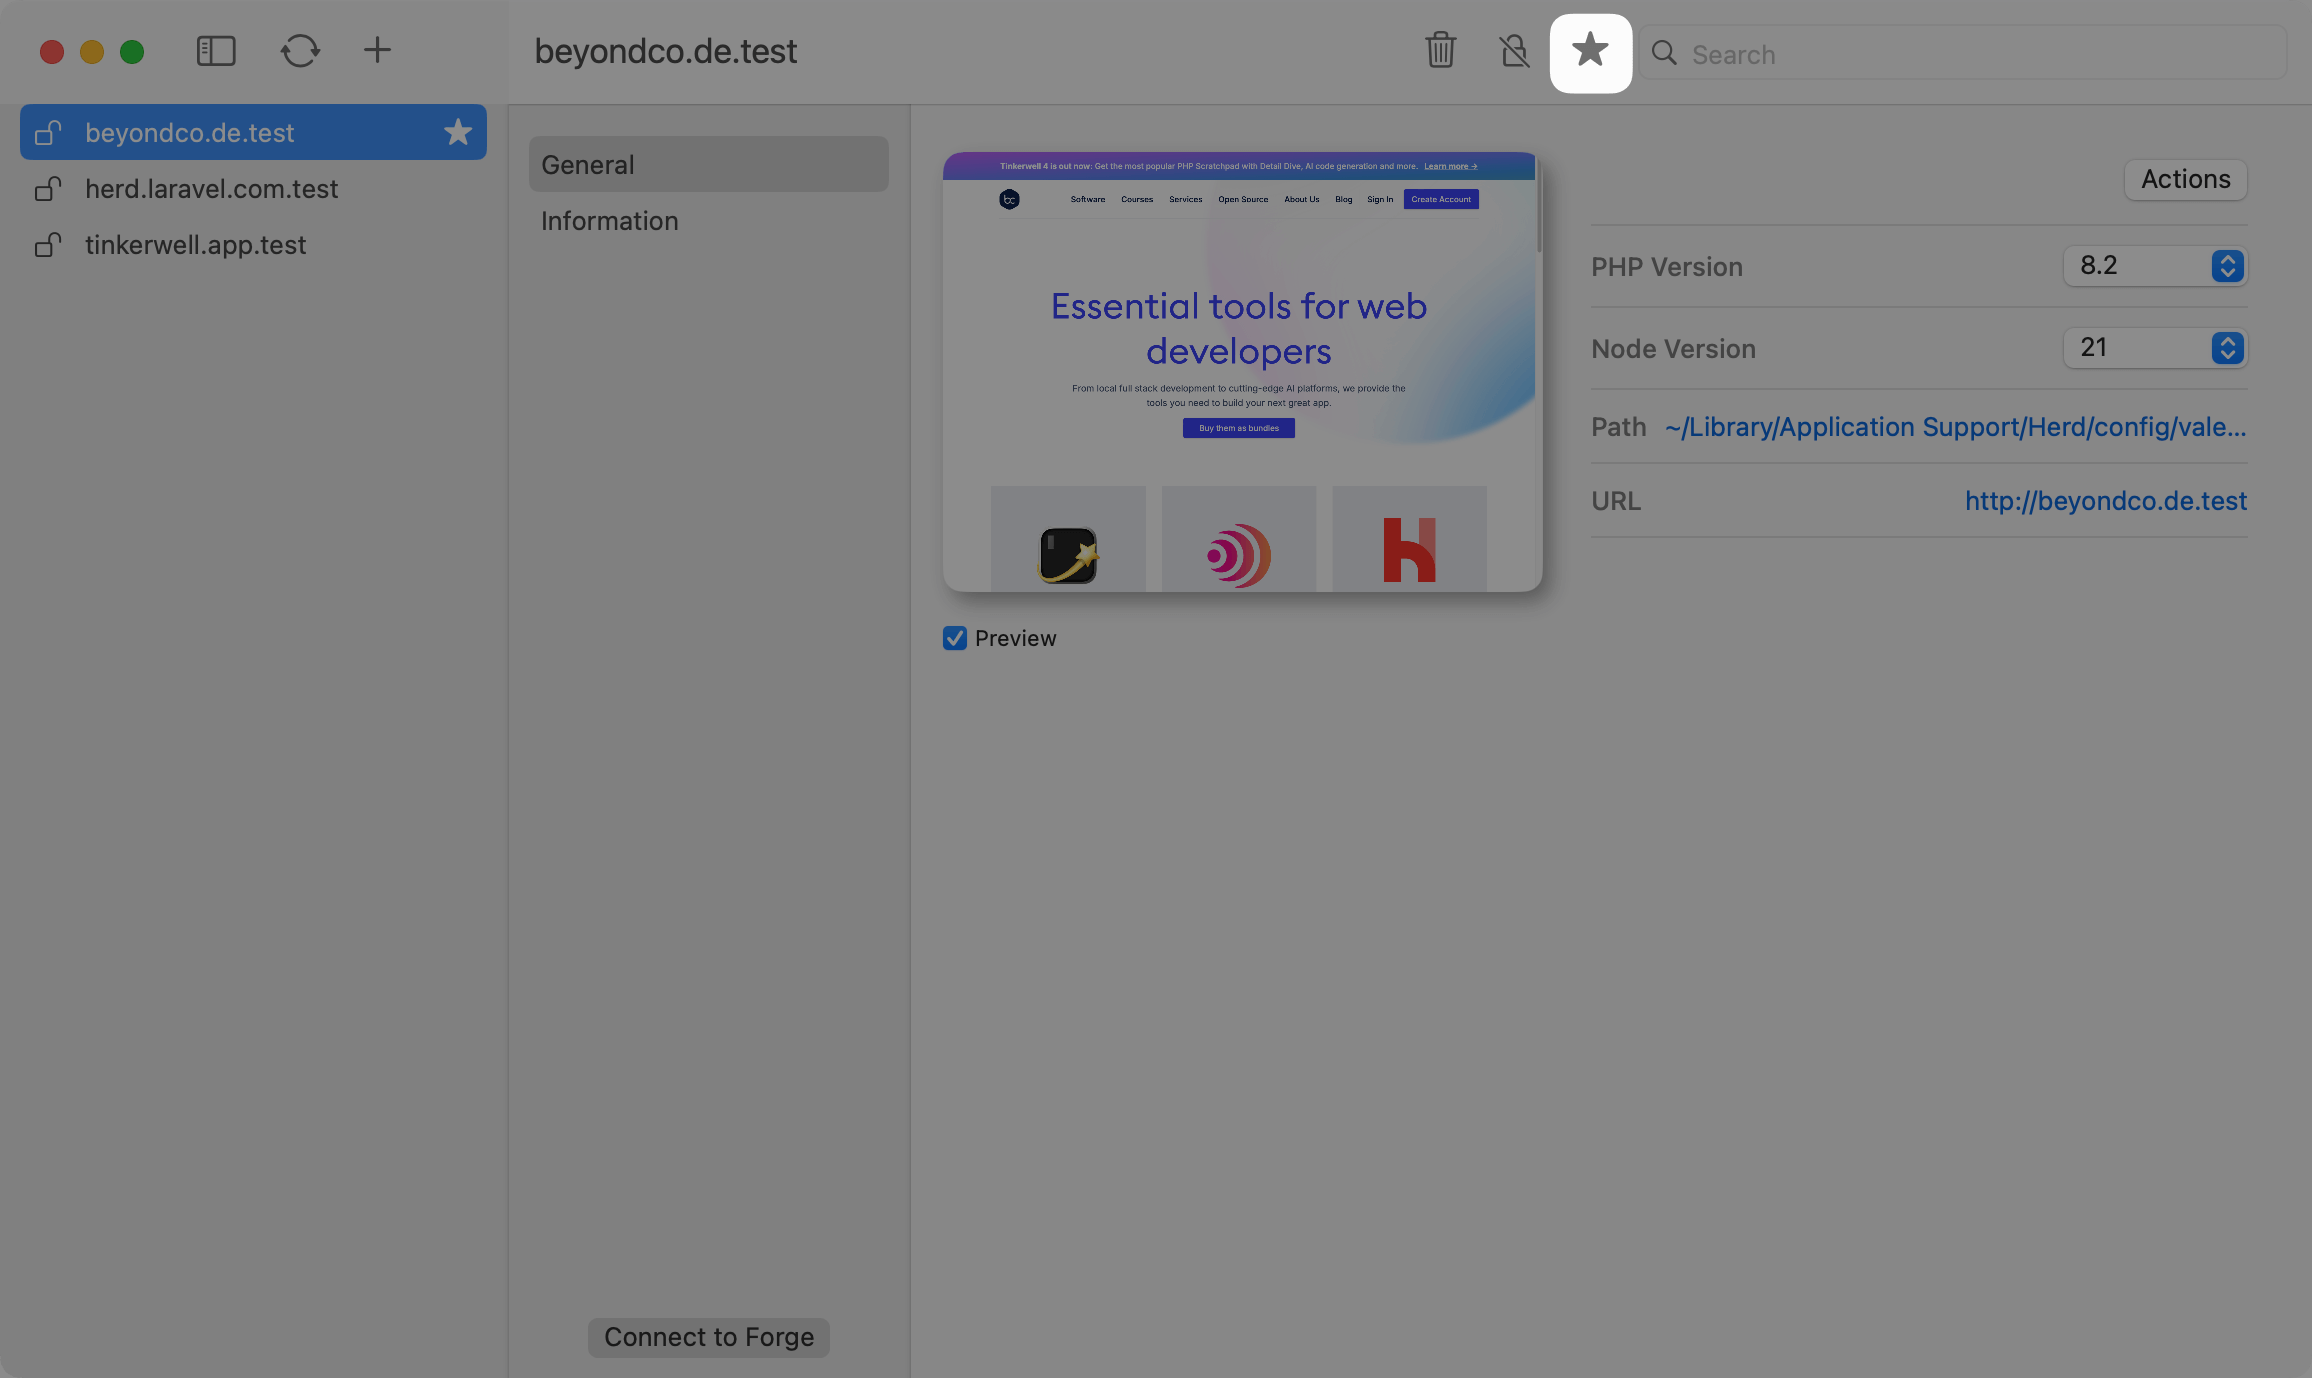Screen dimensions: 2312x1378
Task: Select the General tab
Action: click(x=708, y=165)
